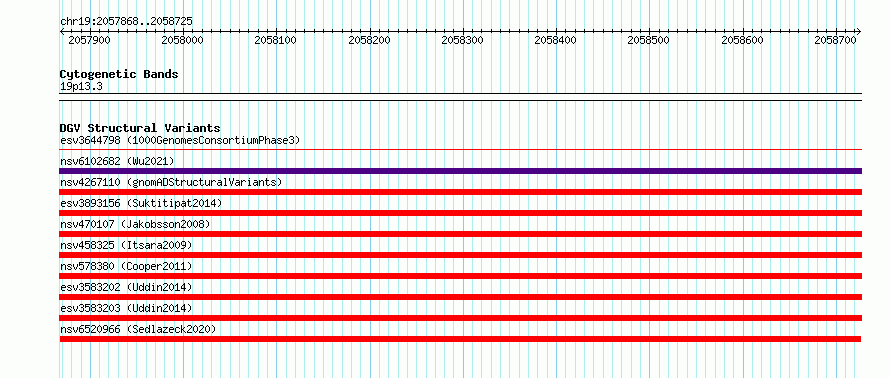Select the 2058500 ruler position label
Screen dimensions: 890x378
tap(648, 40)
